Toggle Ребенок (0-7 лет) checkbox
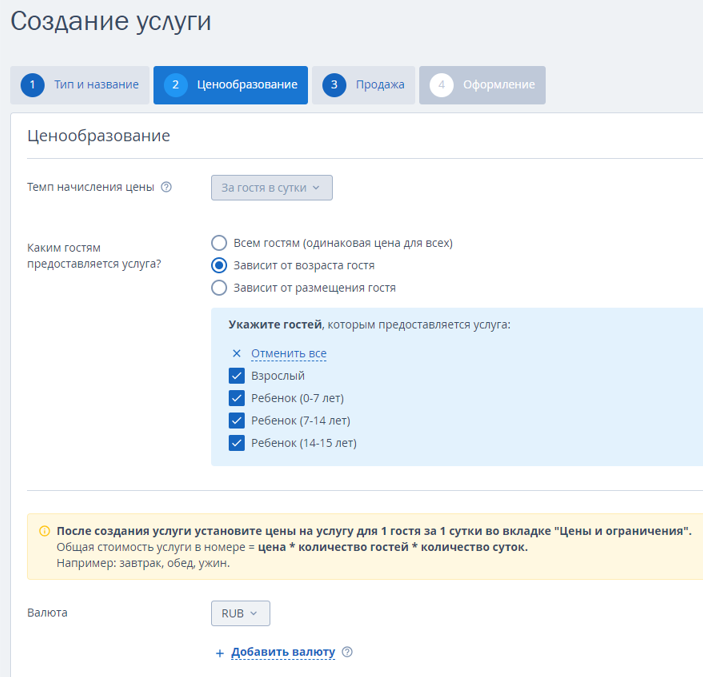 pos(237,398)
